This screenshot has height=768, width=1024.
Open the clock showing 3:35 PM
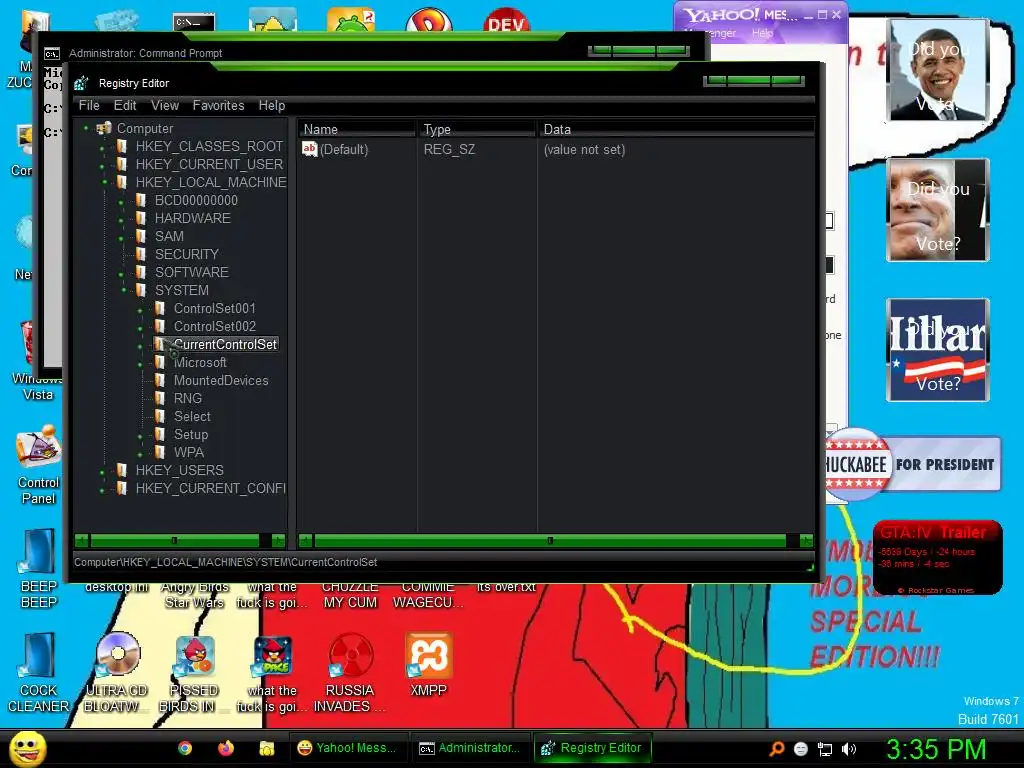935,749
